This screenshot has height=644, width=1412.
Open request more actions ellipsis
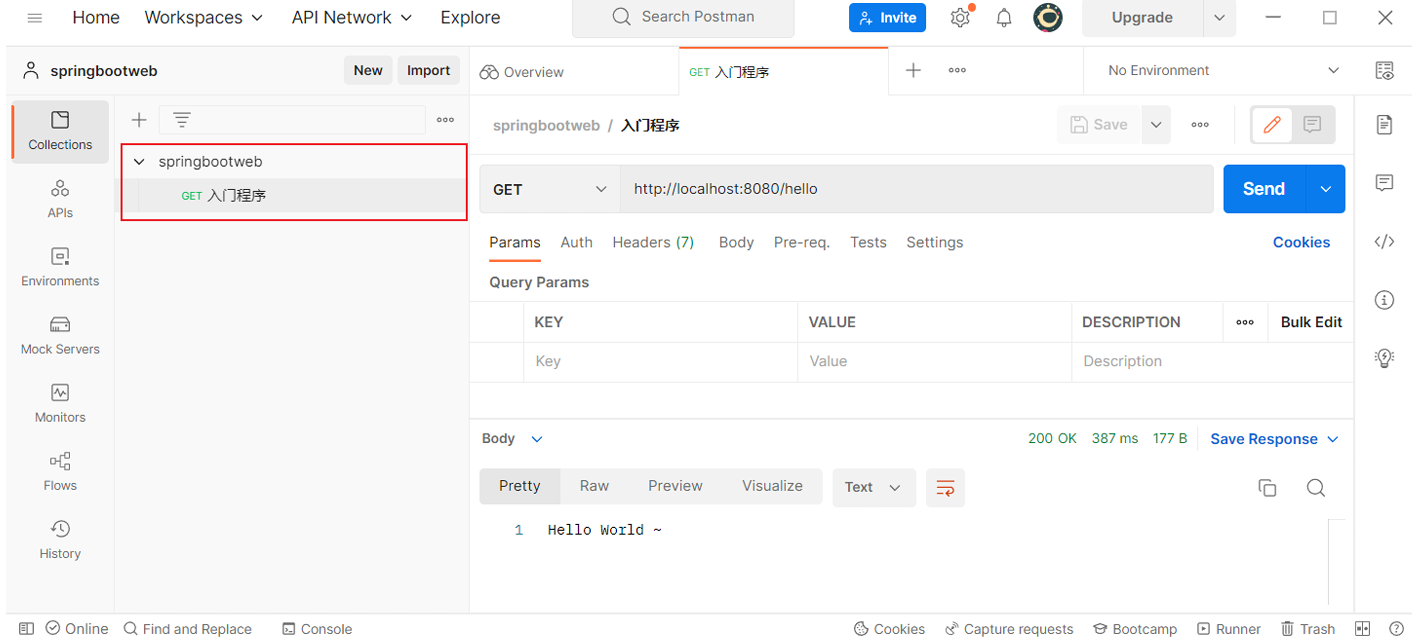point(1200,125)
